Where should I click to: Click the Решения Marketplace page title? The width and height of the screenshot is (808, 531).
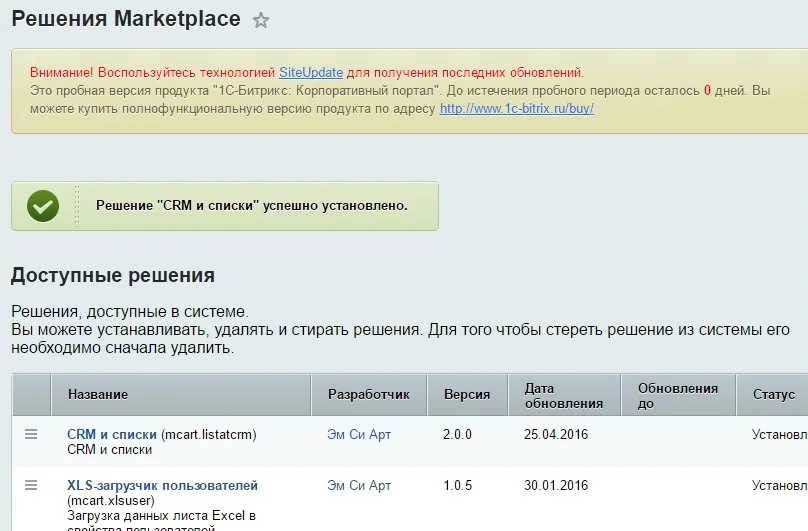tap(126, 19)
